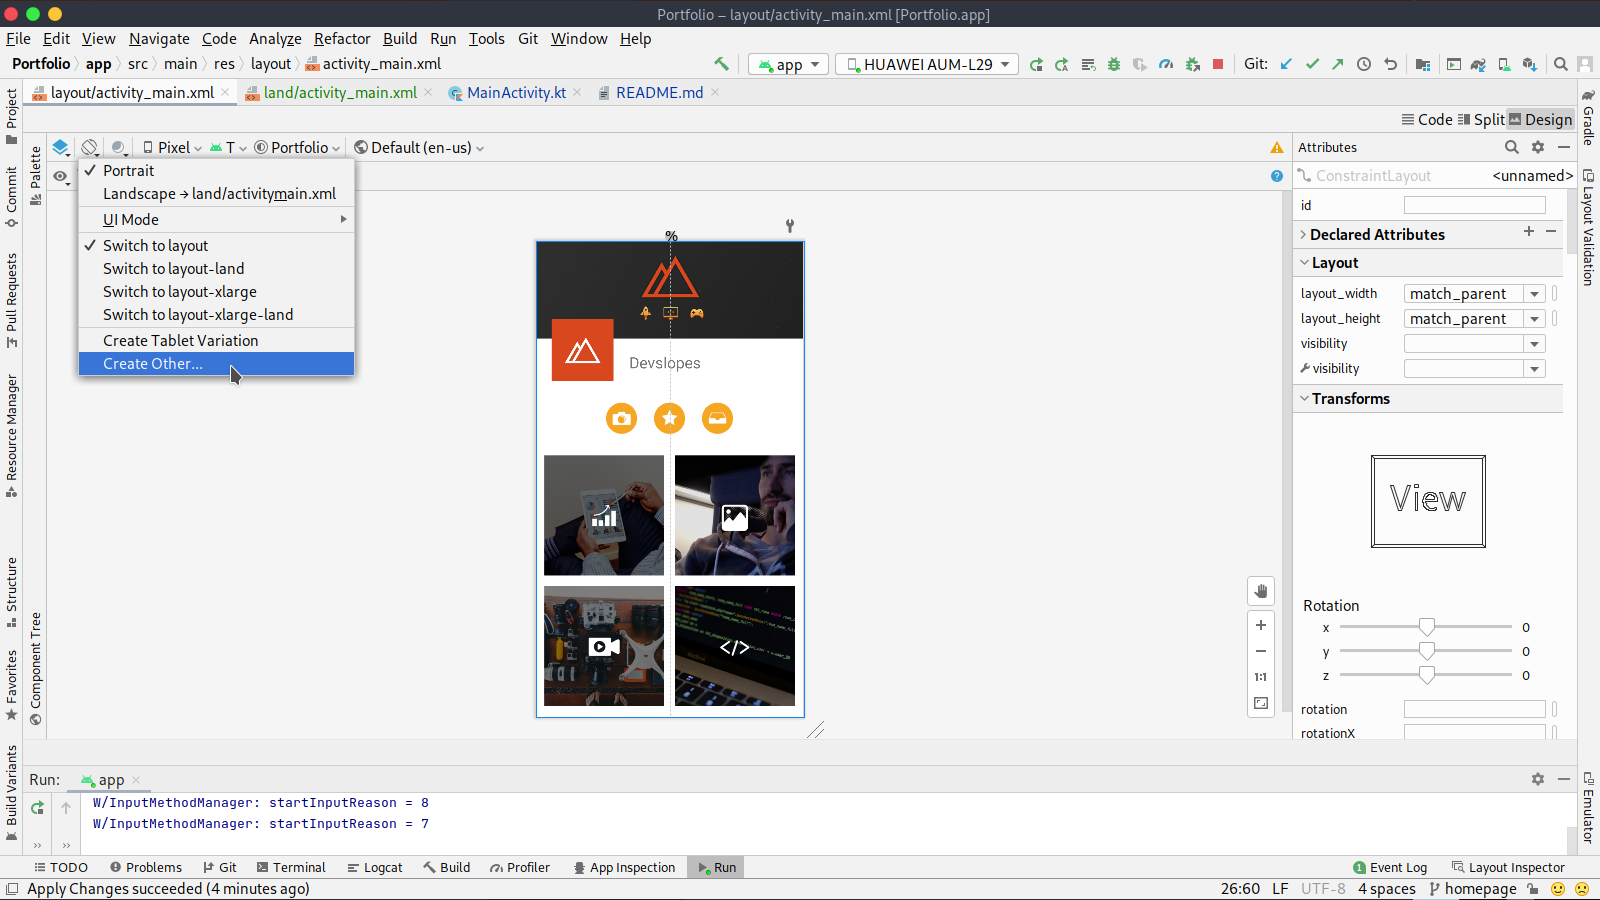Click Create Other... menu item

[x=217, y=364]
